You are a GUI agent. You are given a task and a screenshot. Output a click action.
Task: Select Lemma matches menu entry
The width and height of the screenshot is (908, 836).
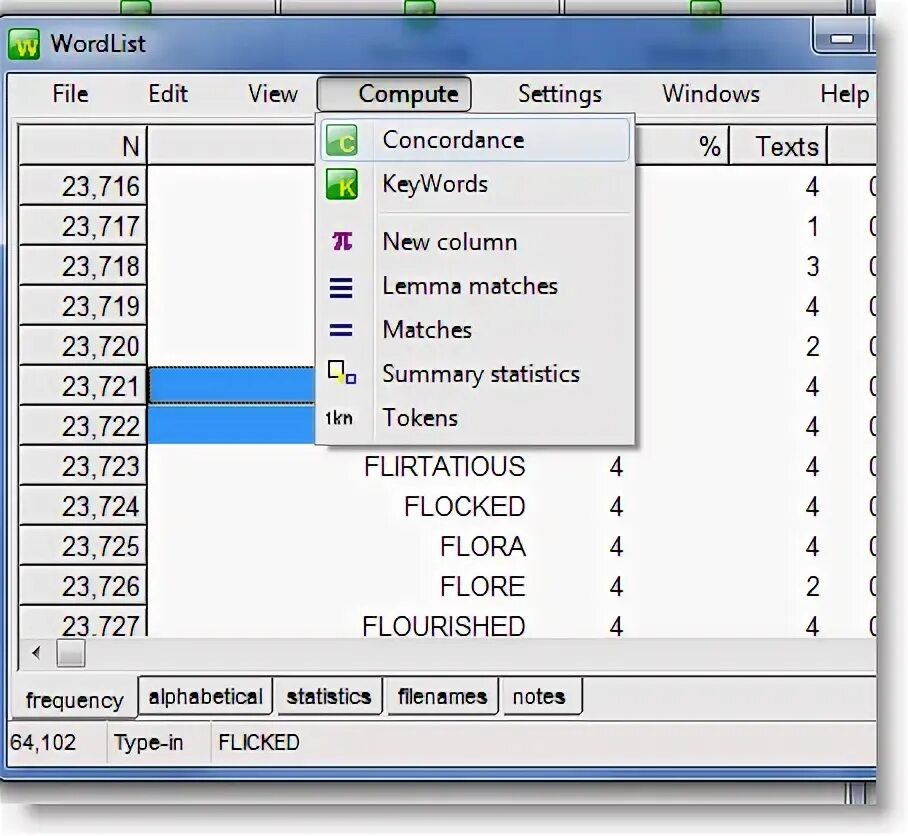point(475,286)
